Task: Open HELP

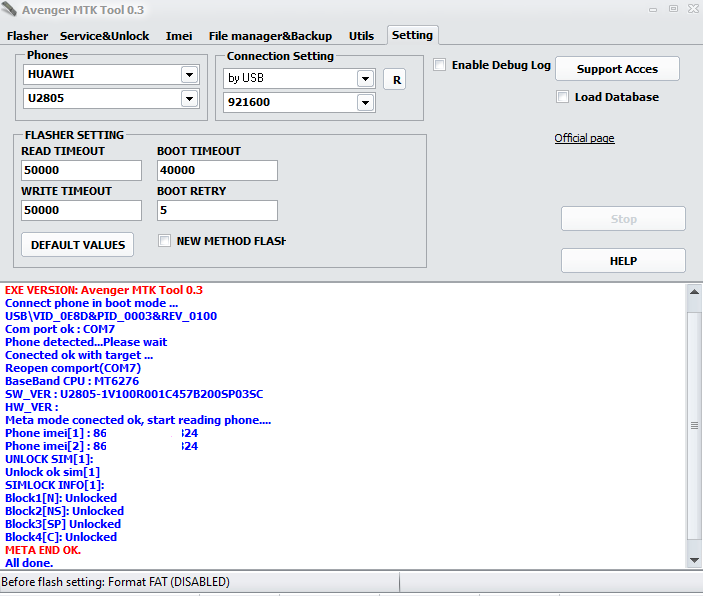Action: tap(623, 261)
